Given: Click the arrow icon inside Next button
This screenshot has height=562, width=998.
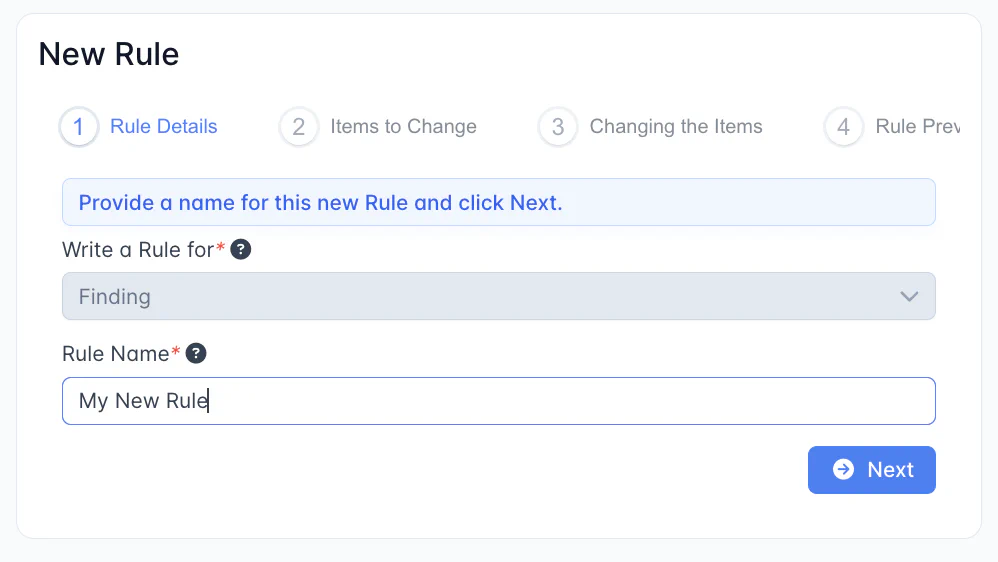Looking at the screenshot, I should 843,470.
